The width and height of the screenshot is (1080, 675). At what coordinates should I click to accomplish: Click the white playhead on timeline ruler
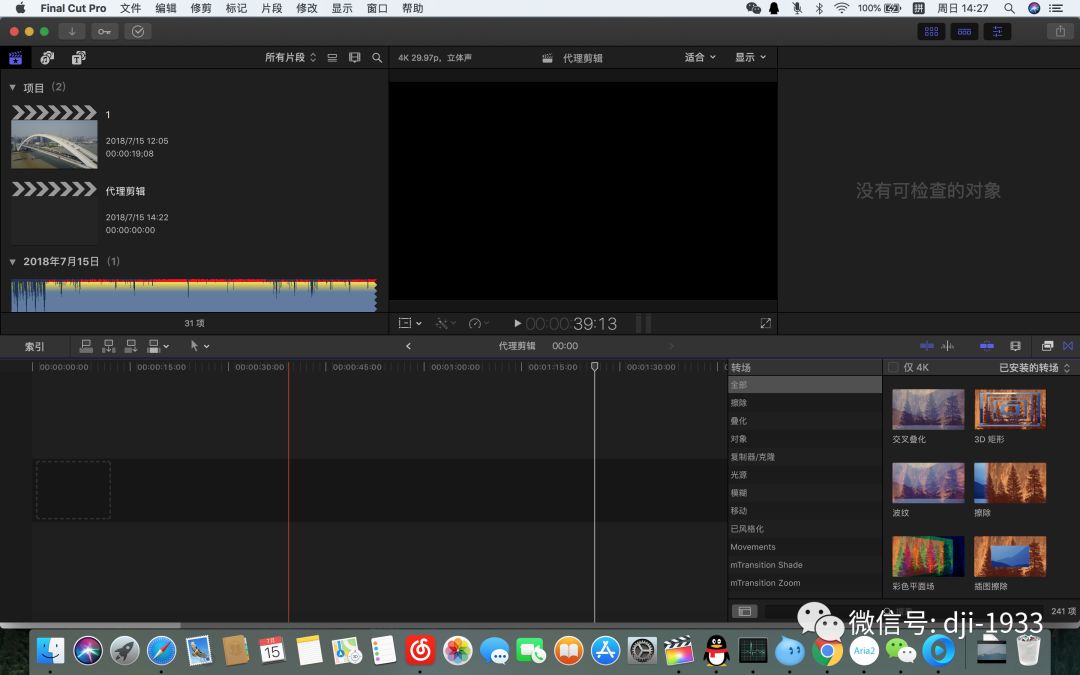[594, 366]
